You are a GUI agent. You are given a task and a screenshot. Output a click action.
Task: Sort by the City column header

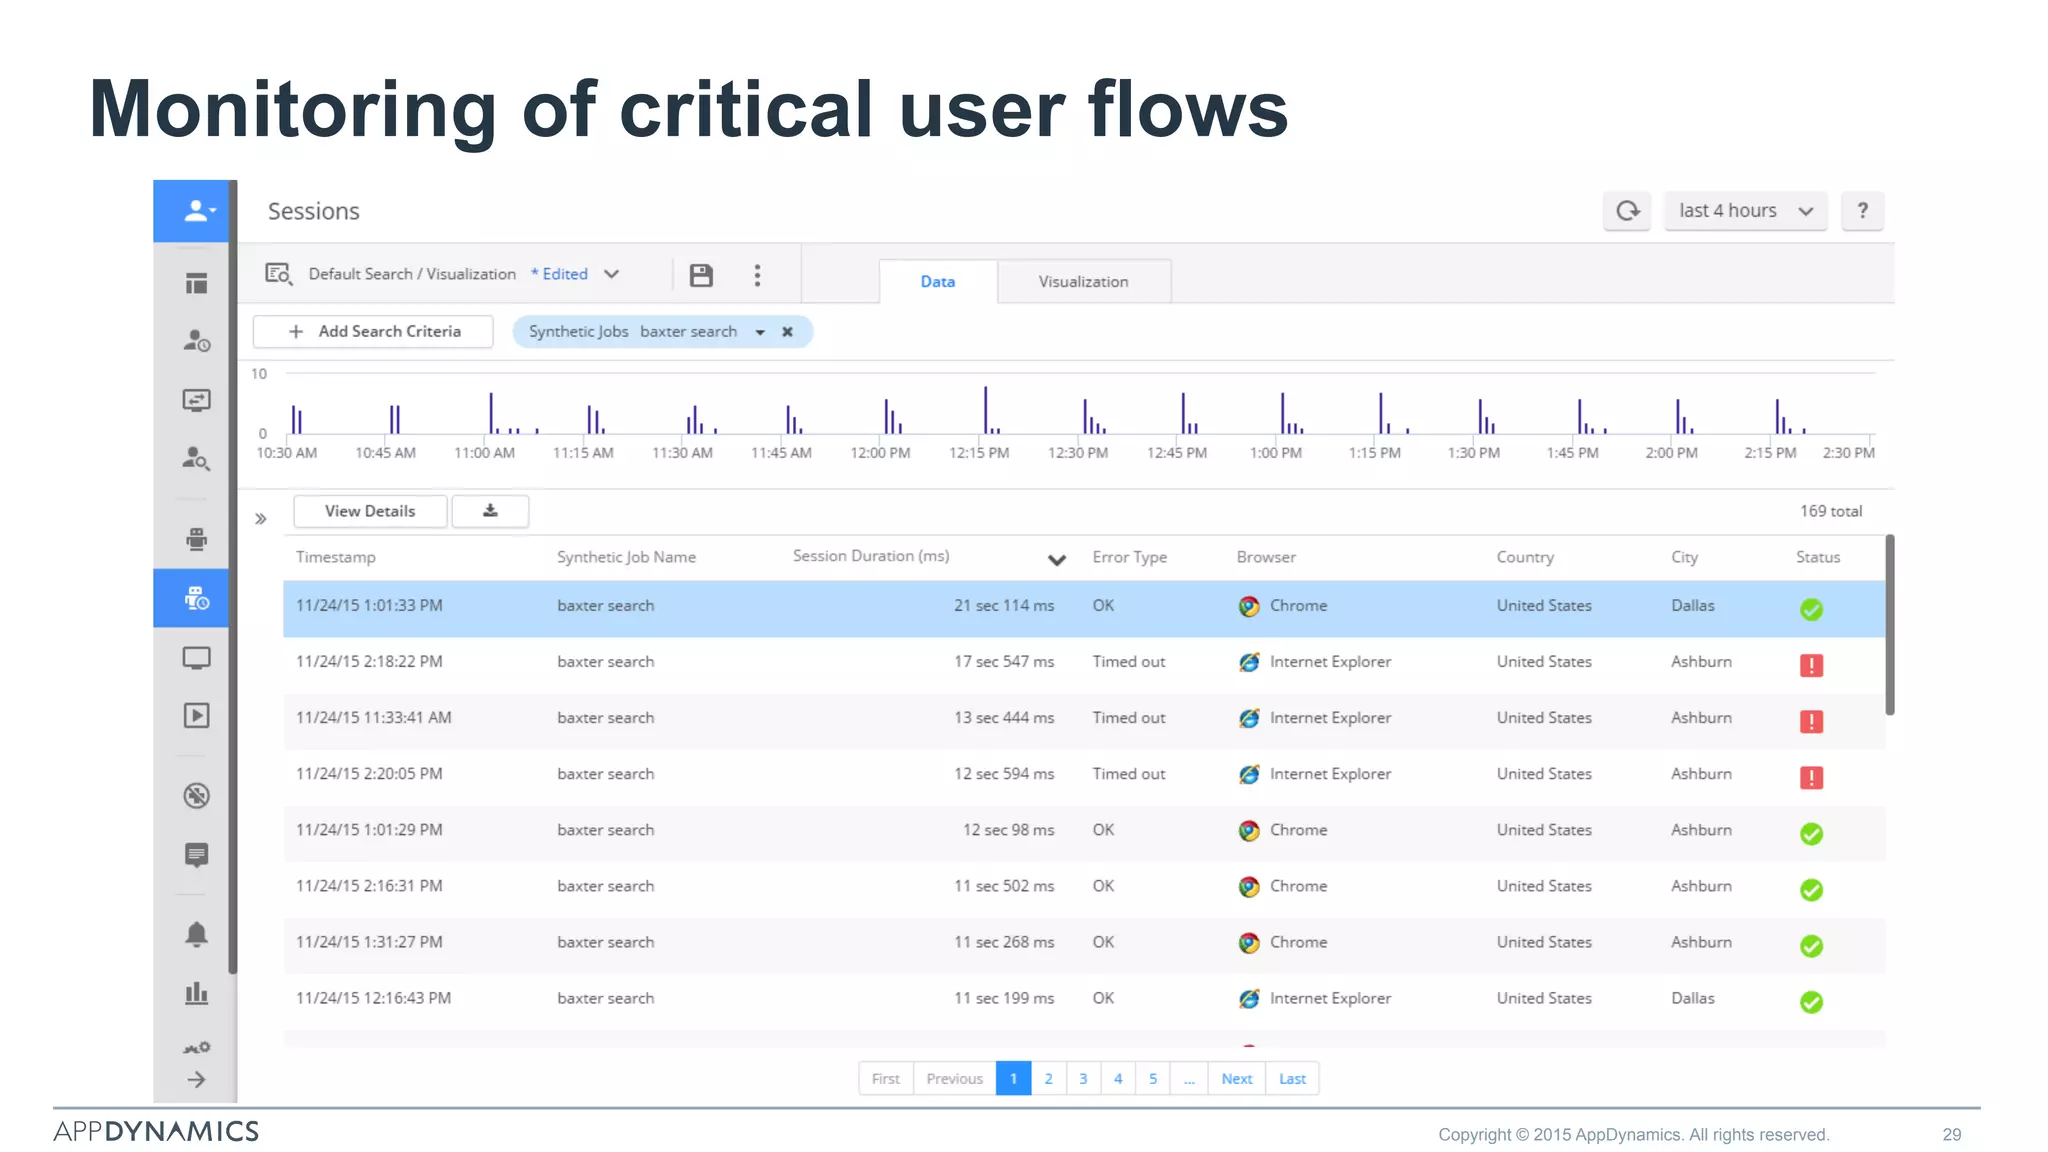[x=1685, y=557]
